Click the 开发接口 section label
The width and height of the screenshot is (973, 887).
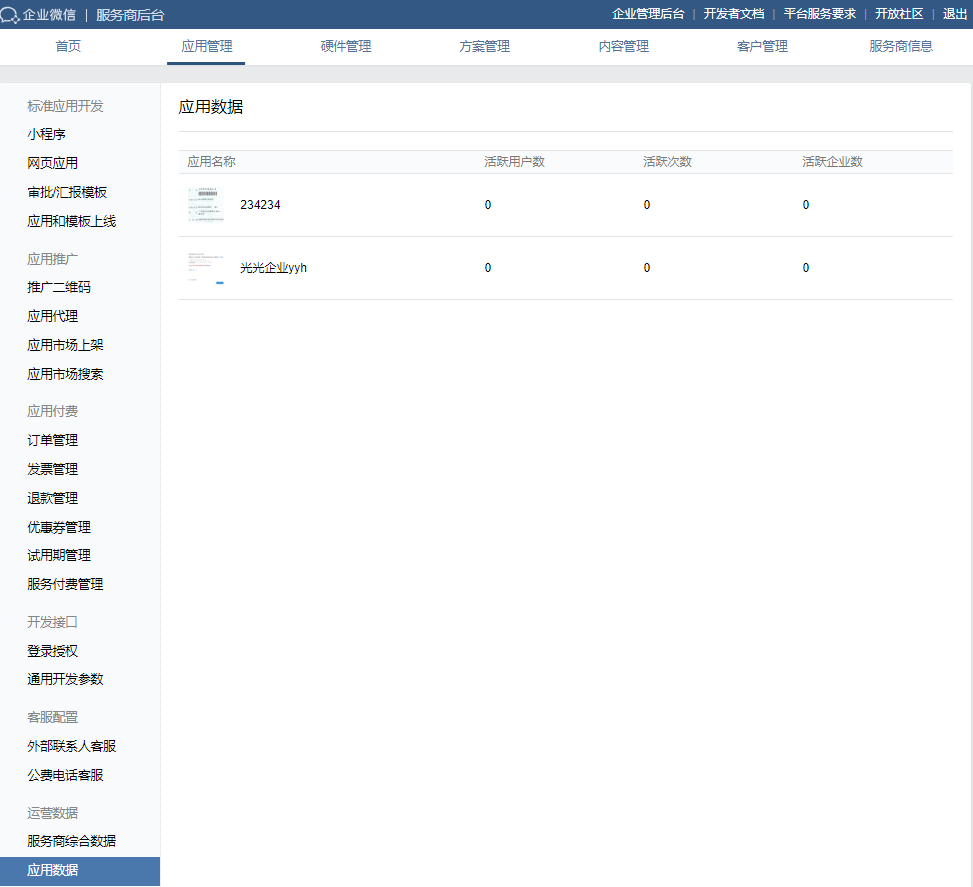53,622
